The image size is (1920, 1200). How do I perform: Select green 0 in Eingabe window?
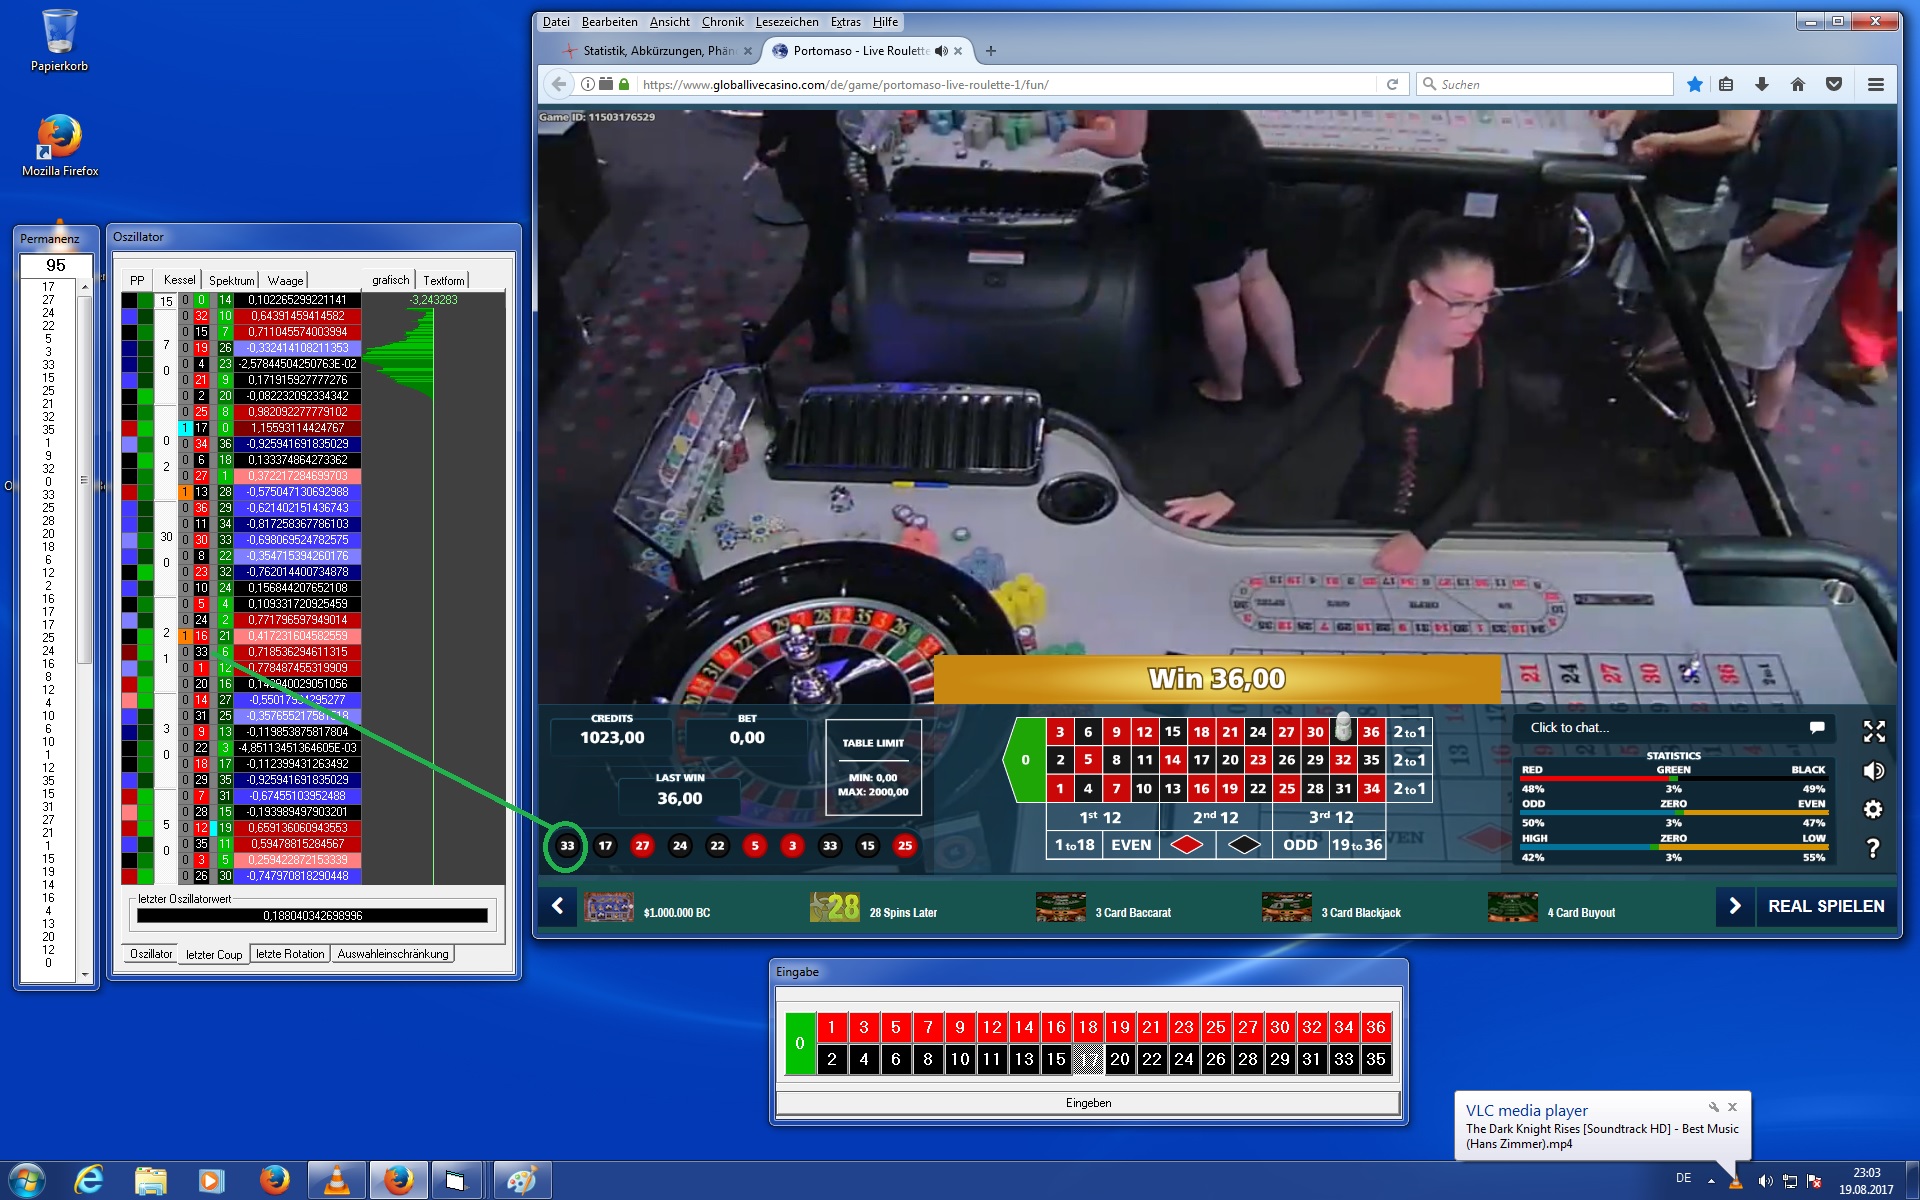click(800, 1043)
